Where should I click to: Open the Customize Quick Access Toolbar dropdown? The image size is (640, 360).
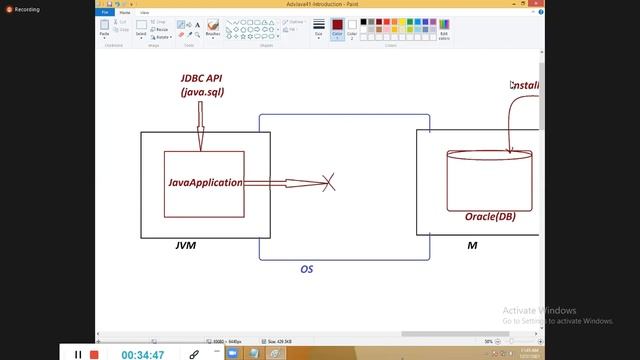pyautogui.click(x=131, y=4)
